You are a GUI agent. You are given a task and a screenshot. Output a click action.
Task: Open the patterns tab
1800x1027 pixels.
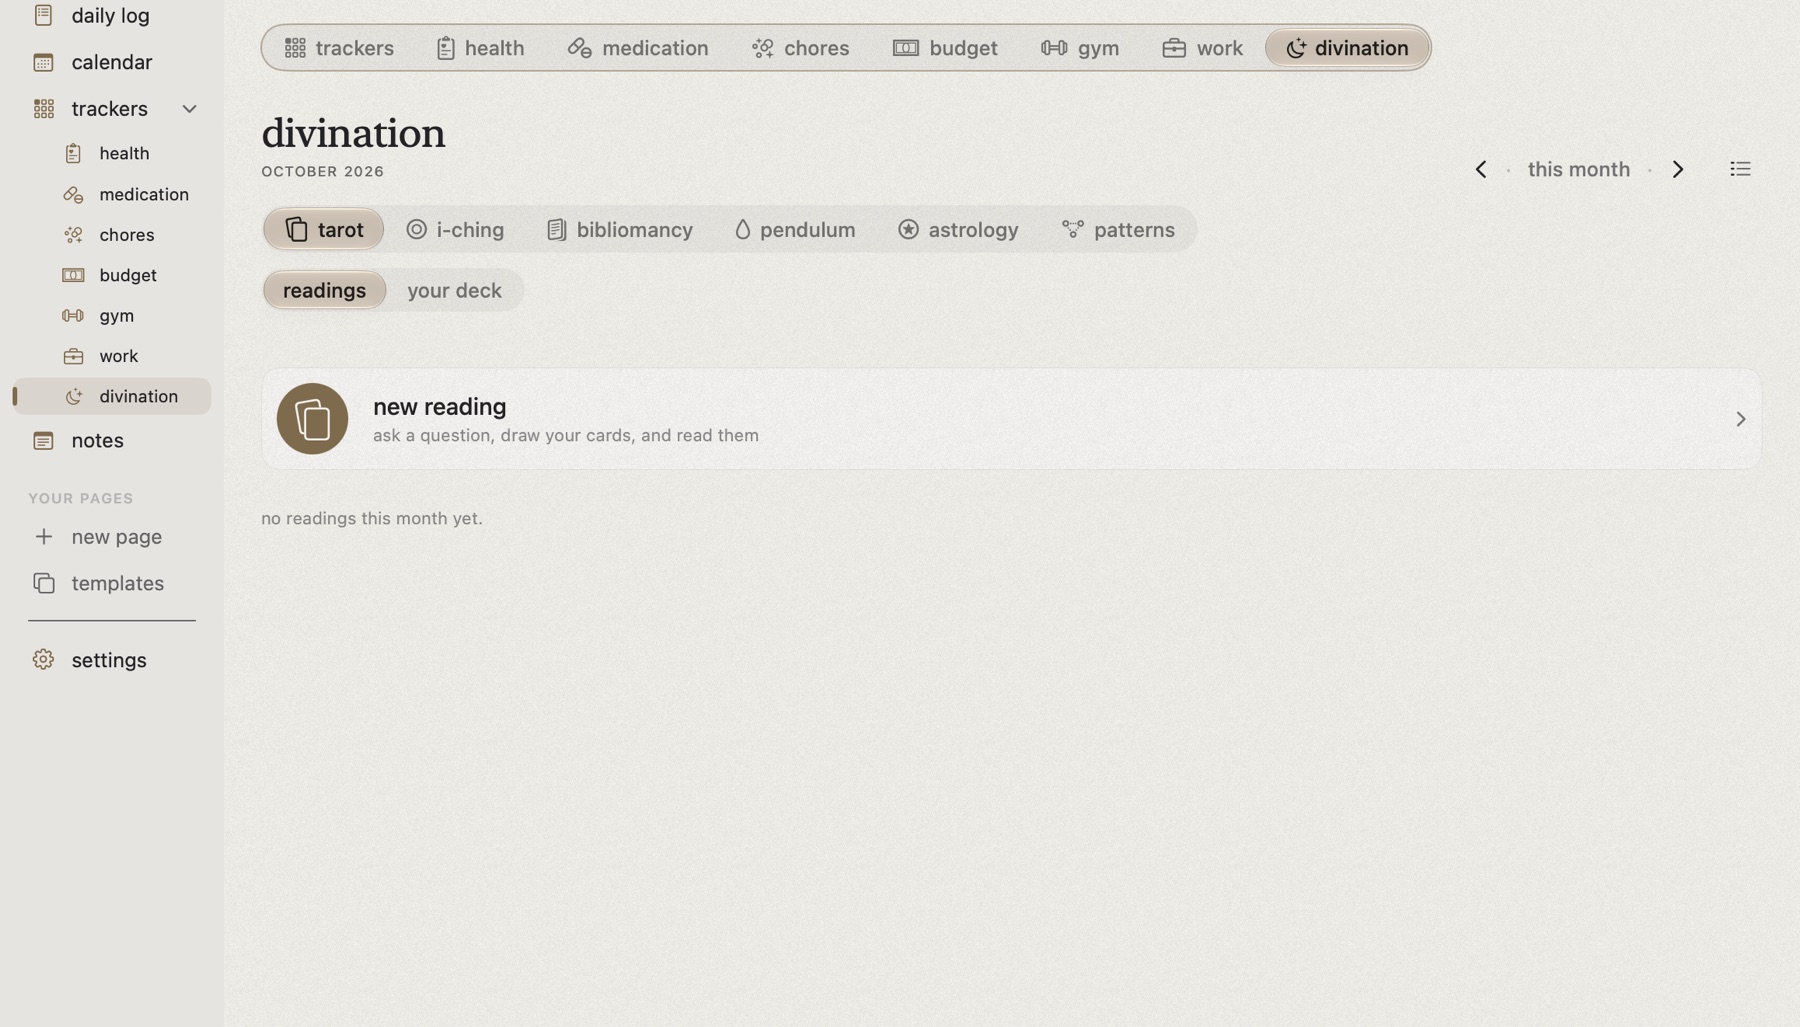1118,229
